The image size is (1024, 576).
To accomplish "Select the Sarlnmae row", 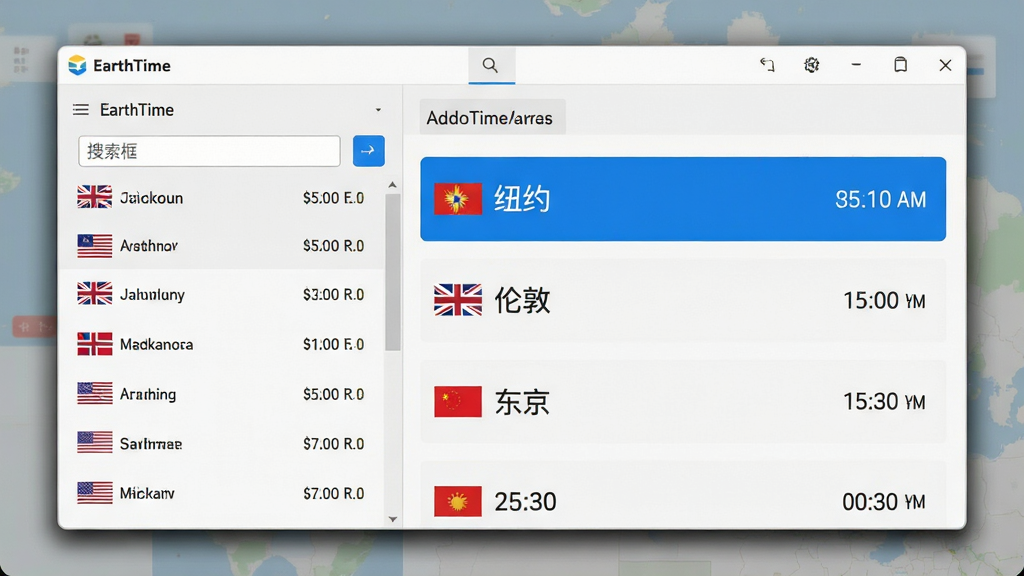I will 221,443.
